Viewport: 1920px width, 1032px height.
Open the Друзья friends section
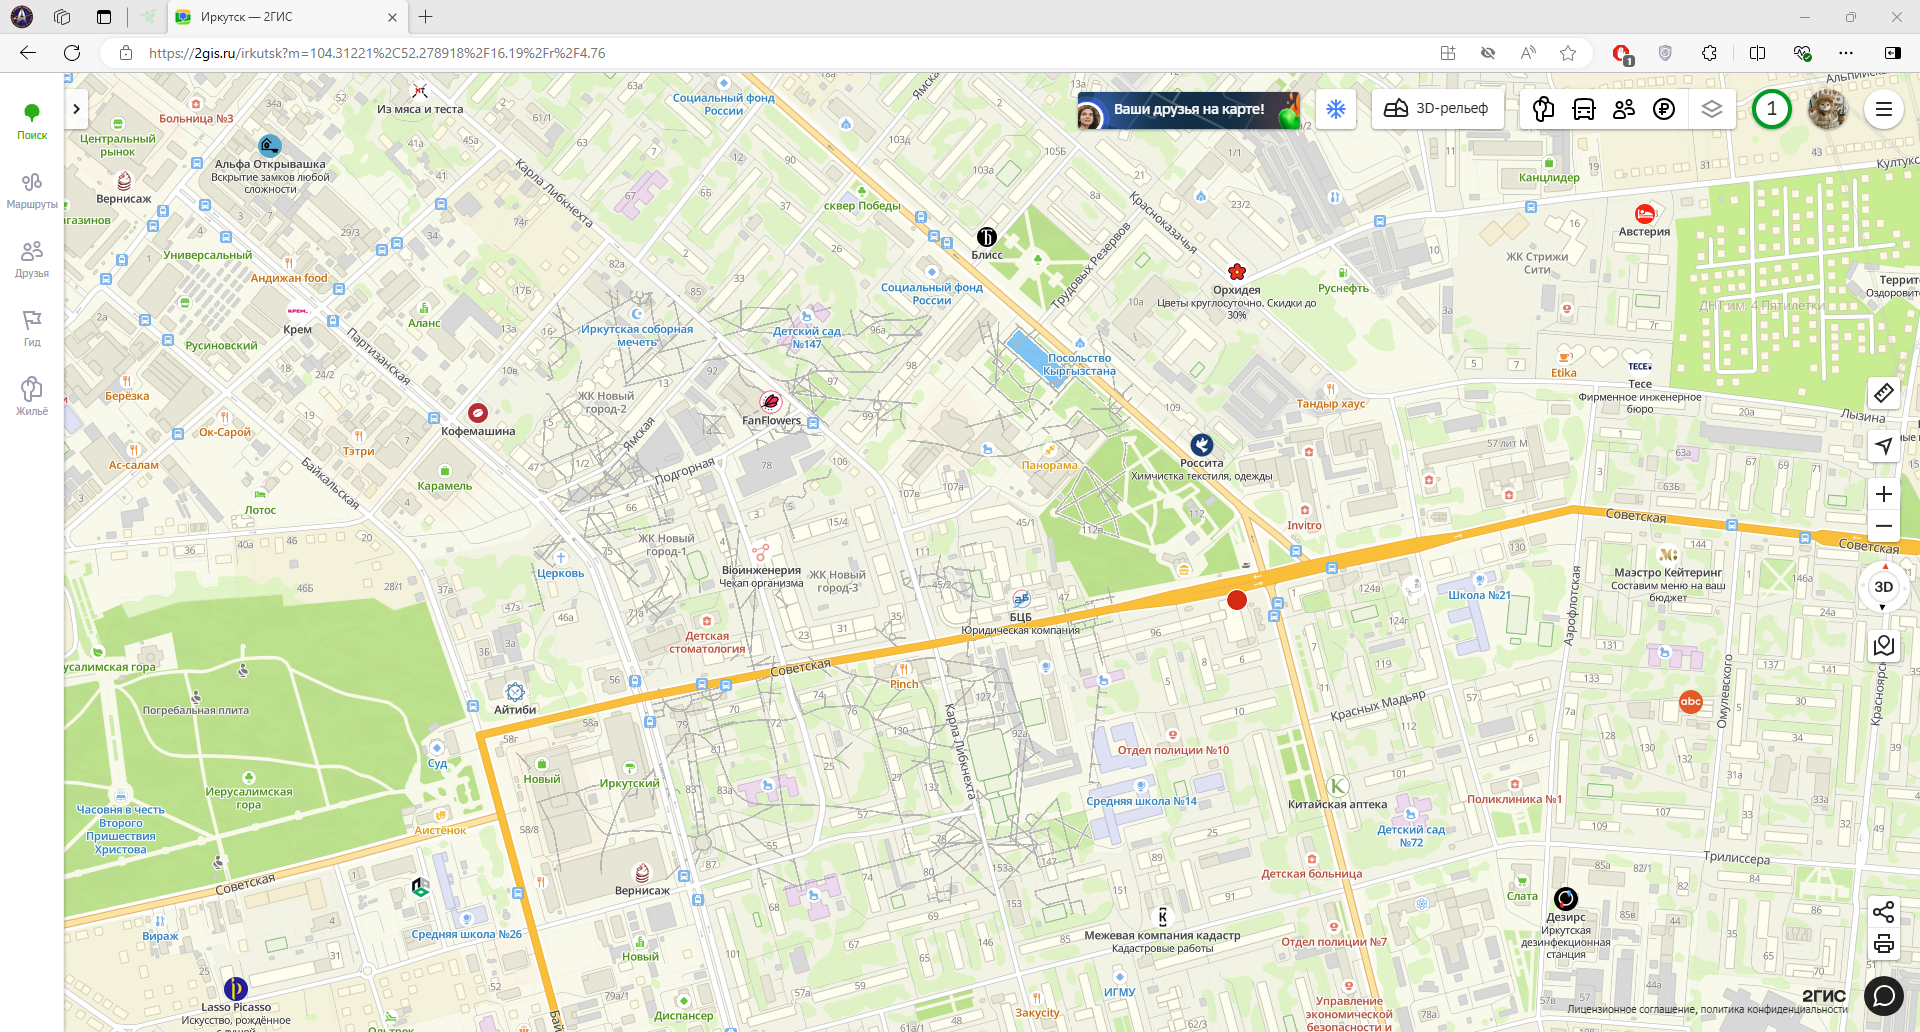(x=32, y=260)
